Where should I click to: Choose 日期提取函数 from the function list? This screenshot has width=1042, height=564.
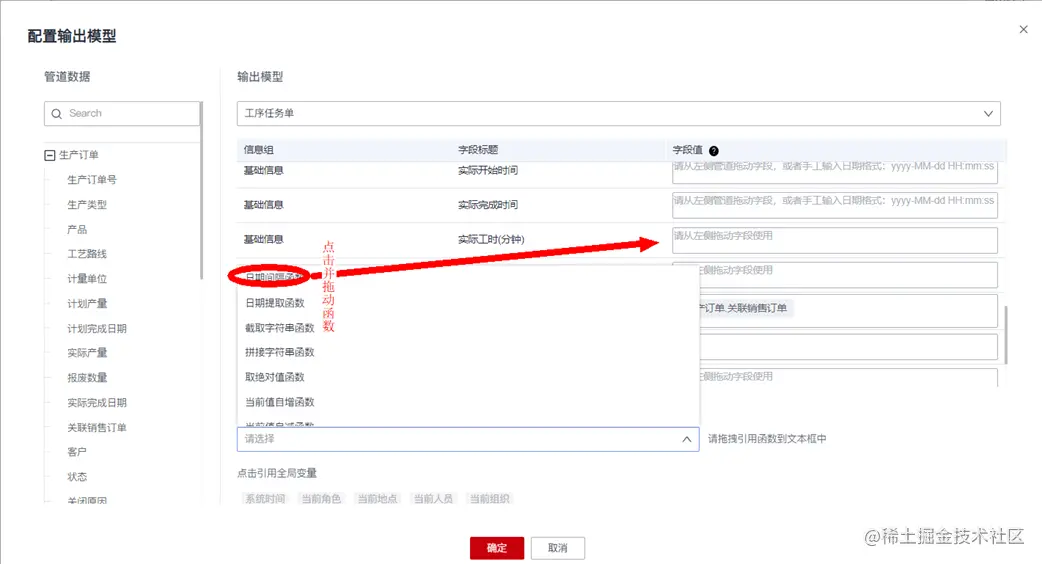(x=275, y=303)
